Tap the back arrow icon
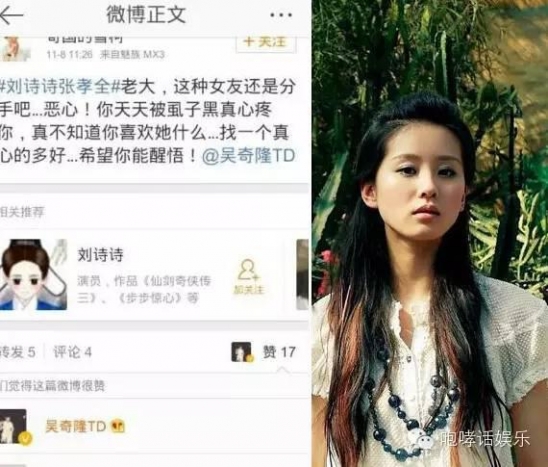The width and height of the screenshot is (548, 467). point(11,15)
